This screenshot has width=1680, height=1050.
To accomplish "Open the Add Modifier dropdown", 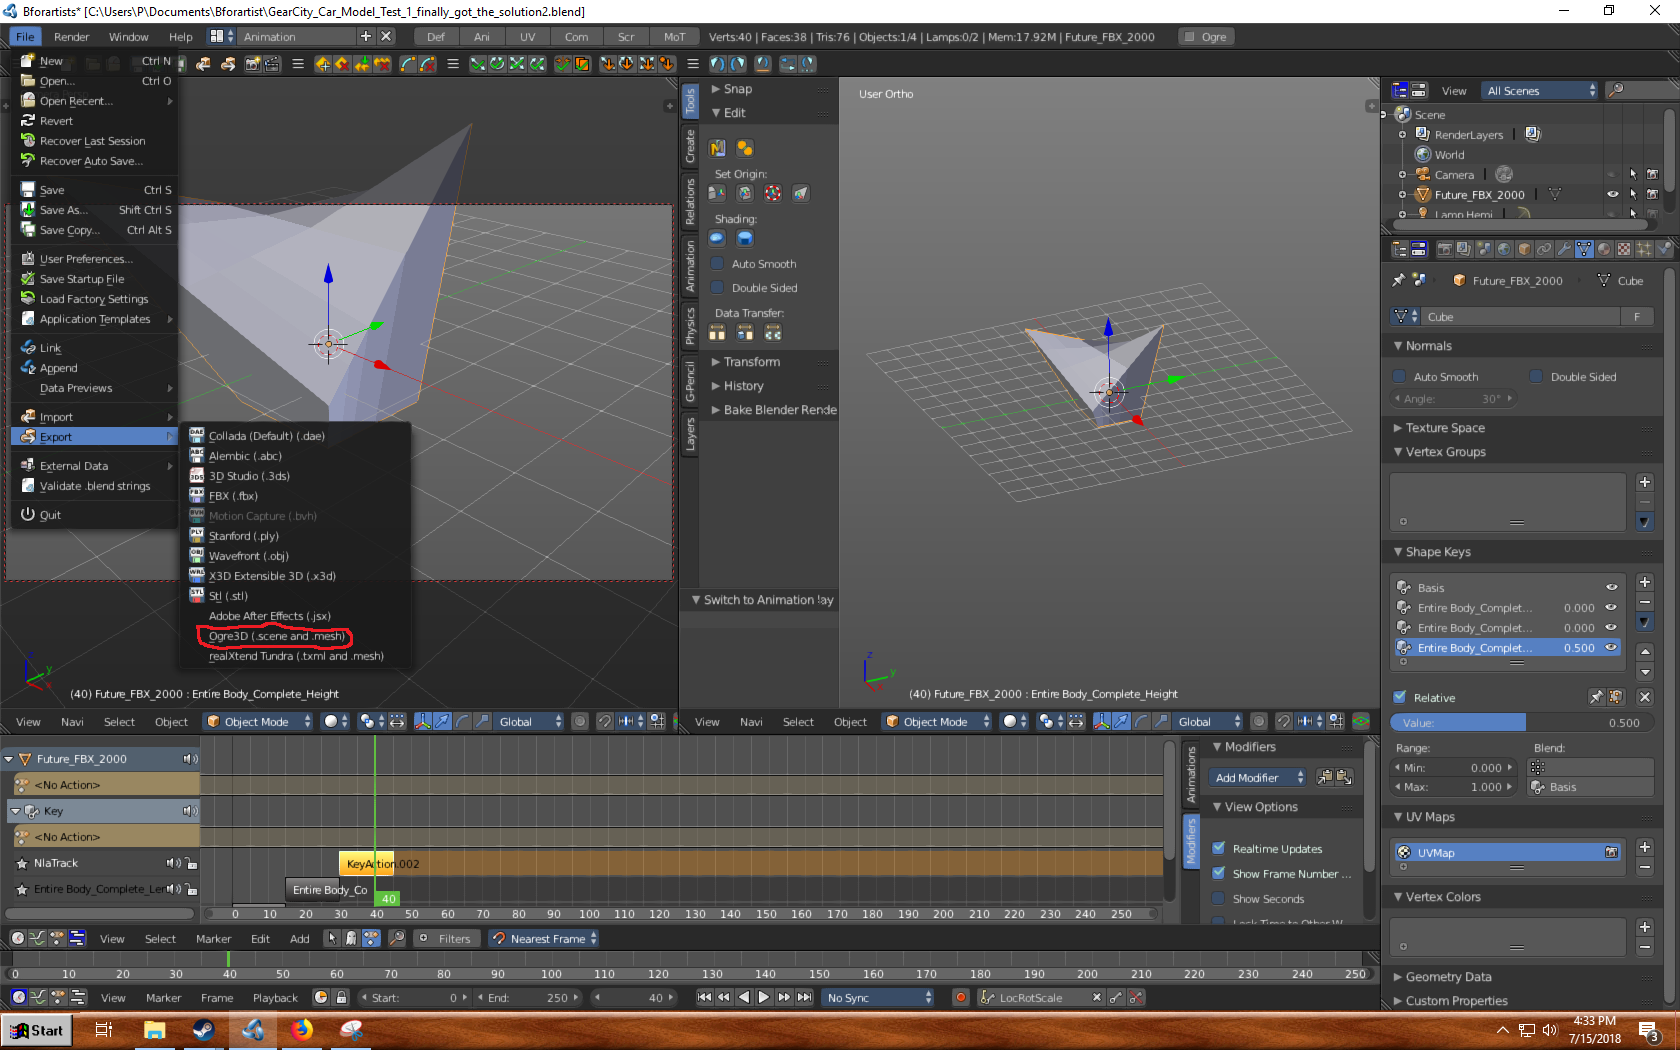I will [x=1258, y=778].
